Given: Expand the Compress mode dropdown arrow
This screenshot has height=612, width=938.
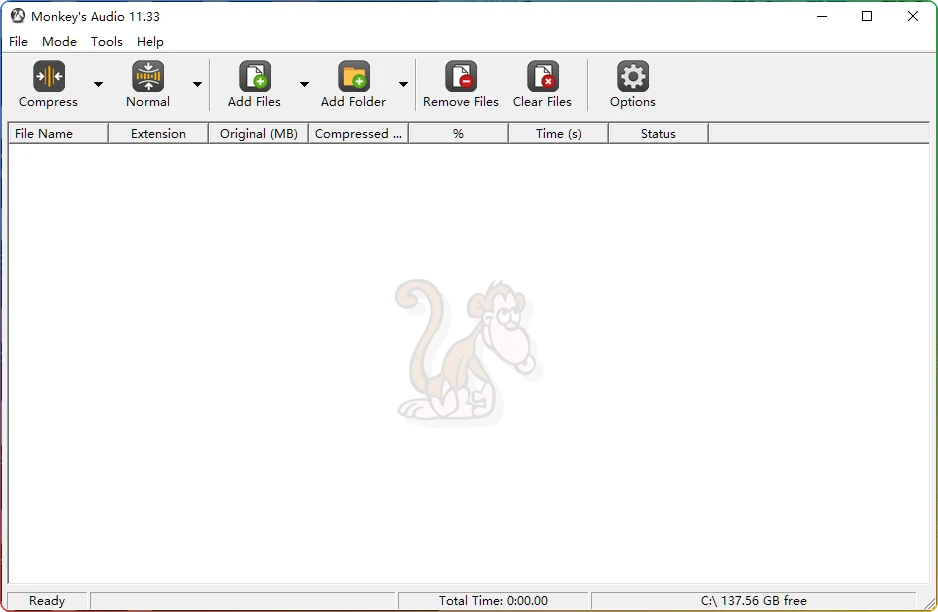Looking at the screenshot, I should pos(98,84).
